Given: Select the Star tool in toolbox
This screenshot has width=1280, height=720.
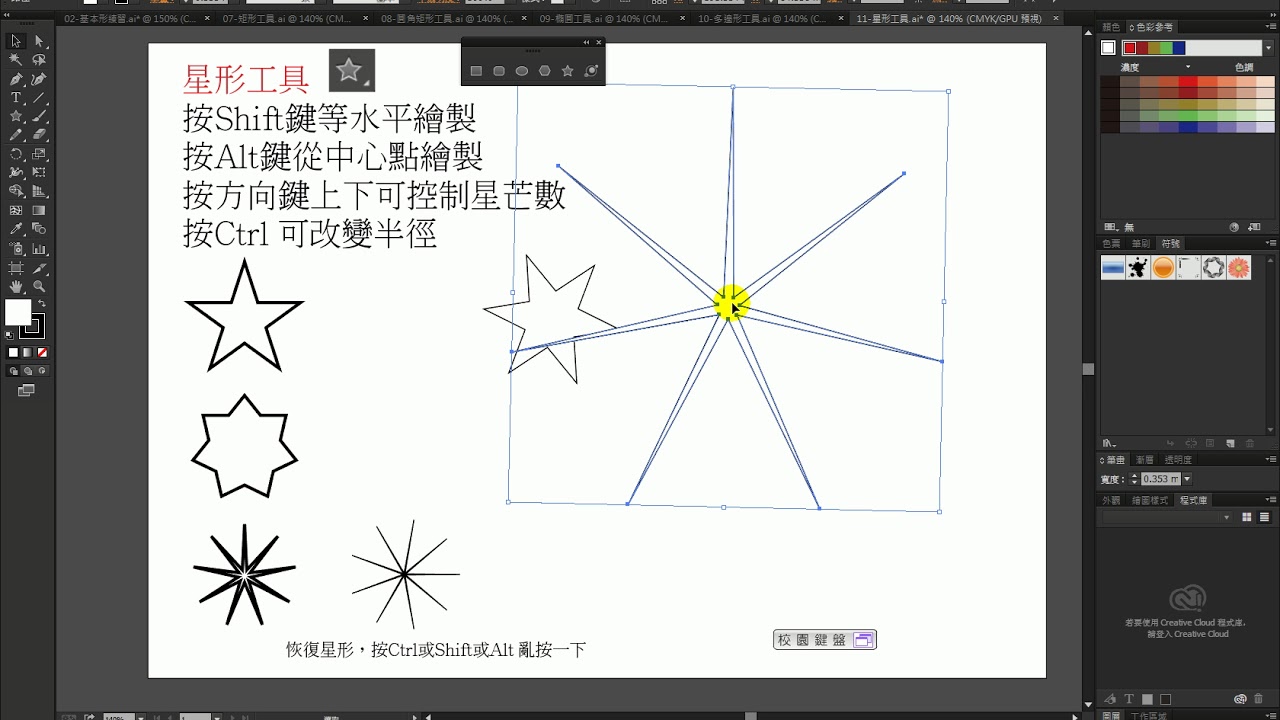Looking at the screenshot, I should [16, 116].
